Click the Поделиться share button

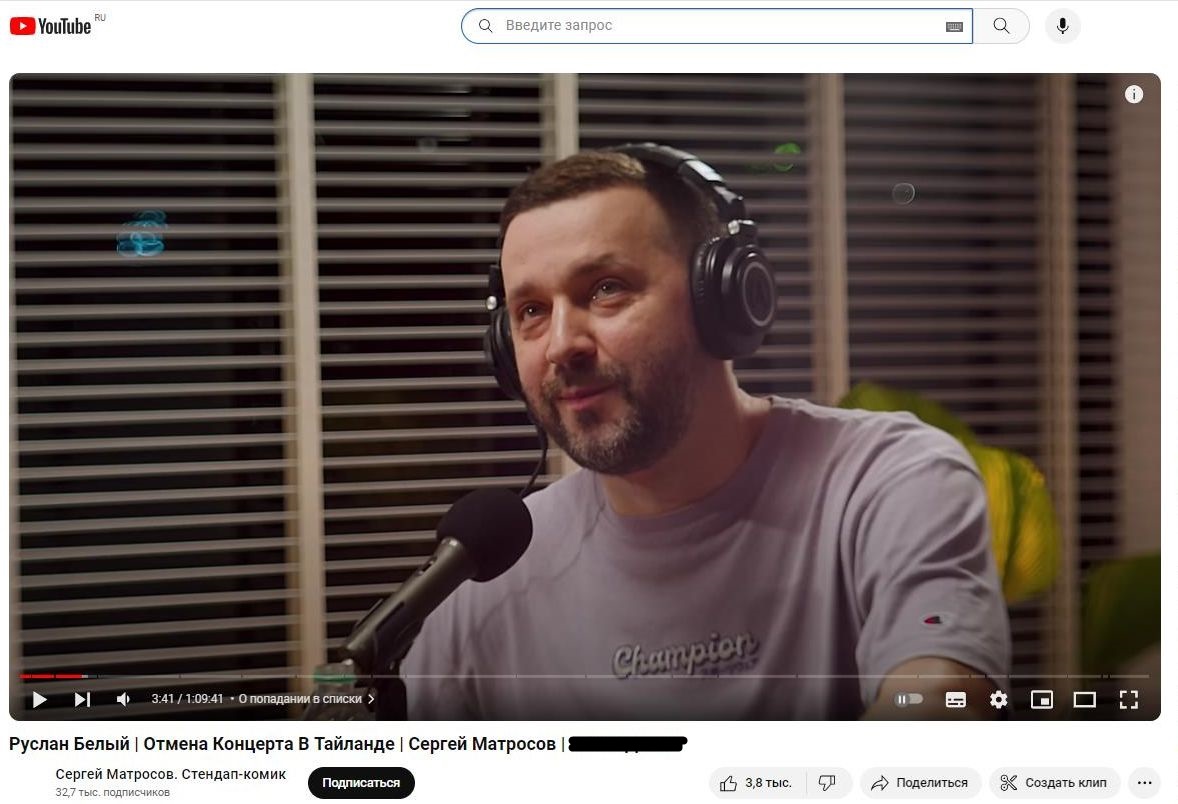[919, 783]
